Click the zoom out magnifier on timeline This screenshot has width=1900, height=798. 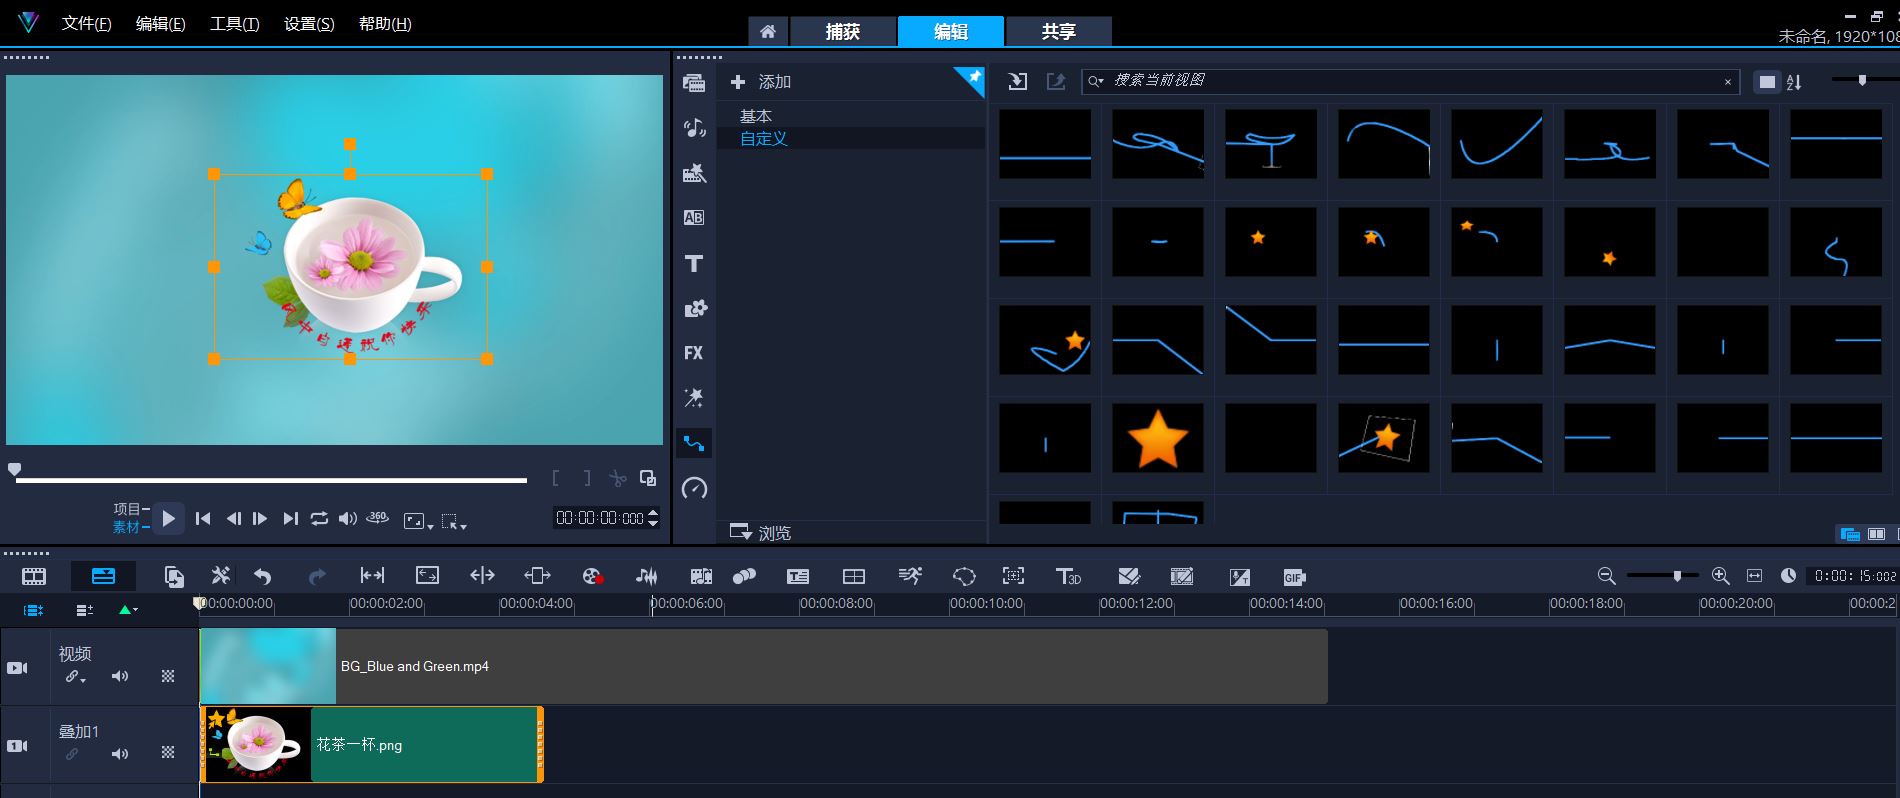pos(1606,575)
